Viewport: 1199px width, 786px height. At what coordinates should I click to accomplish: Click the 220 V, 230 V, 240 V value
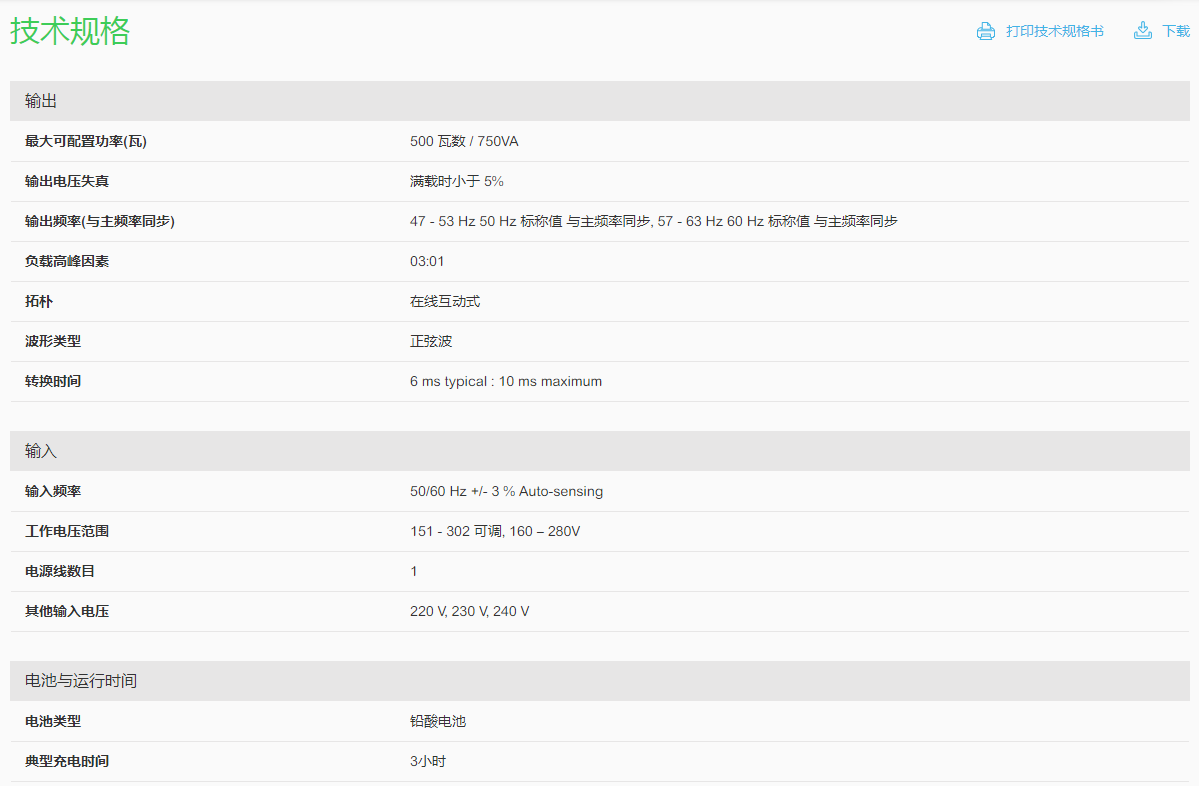(x=469, y=611)
